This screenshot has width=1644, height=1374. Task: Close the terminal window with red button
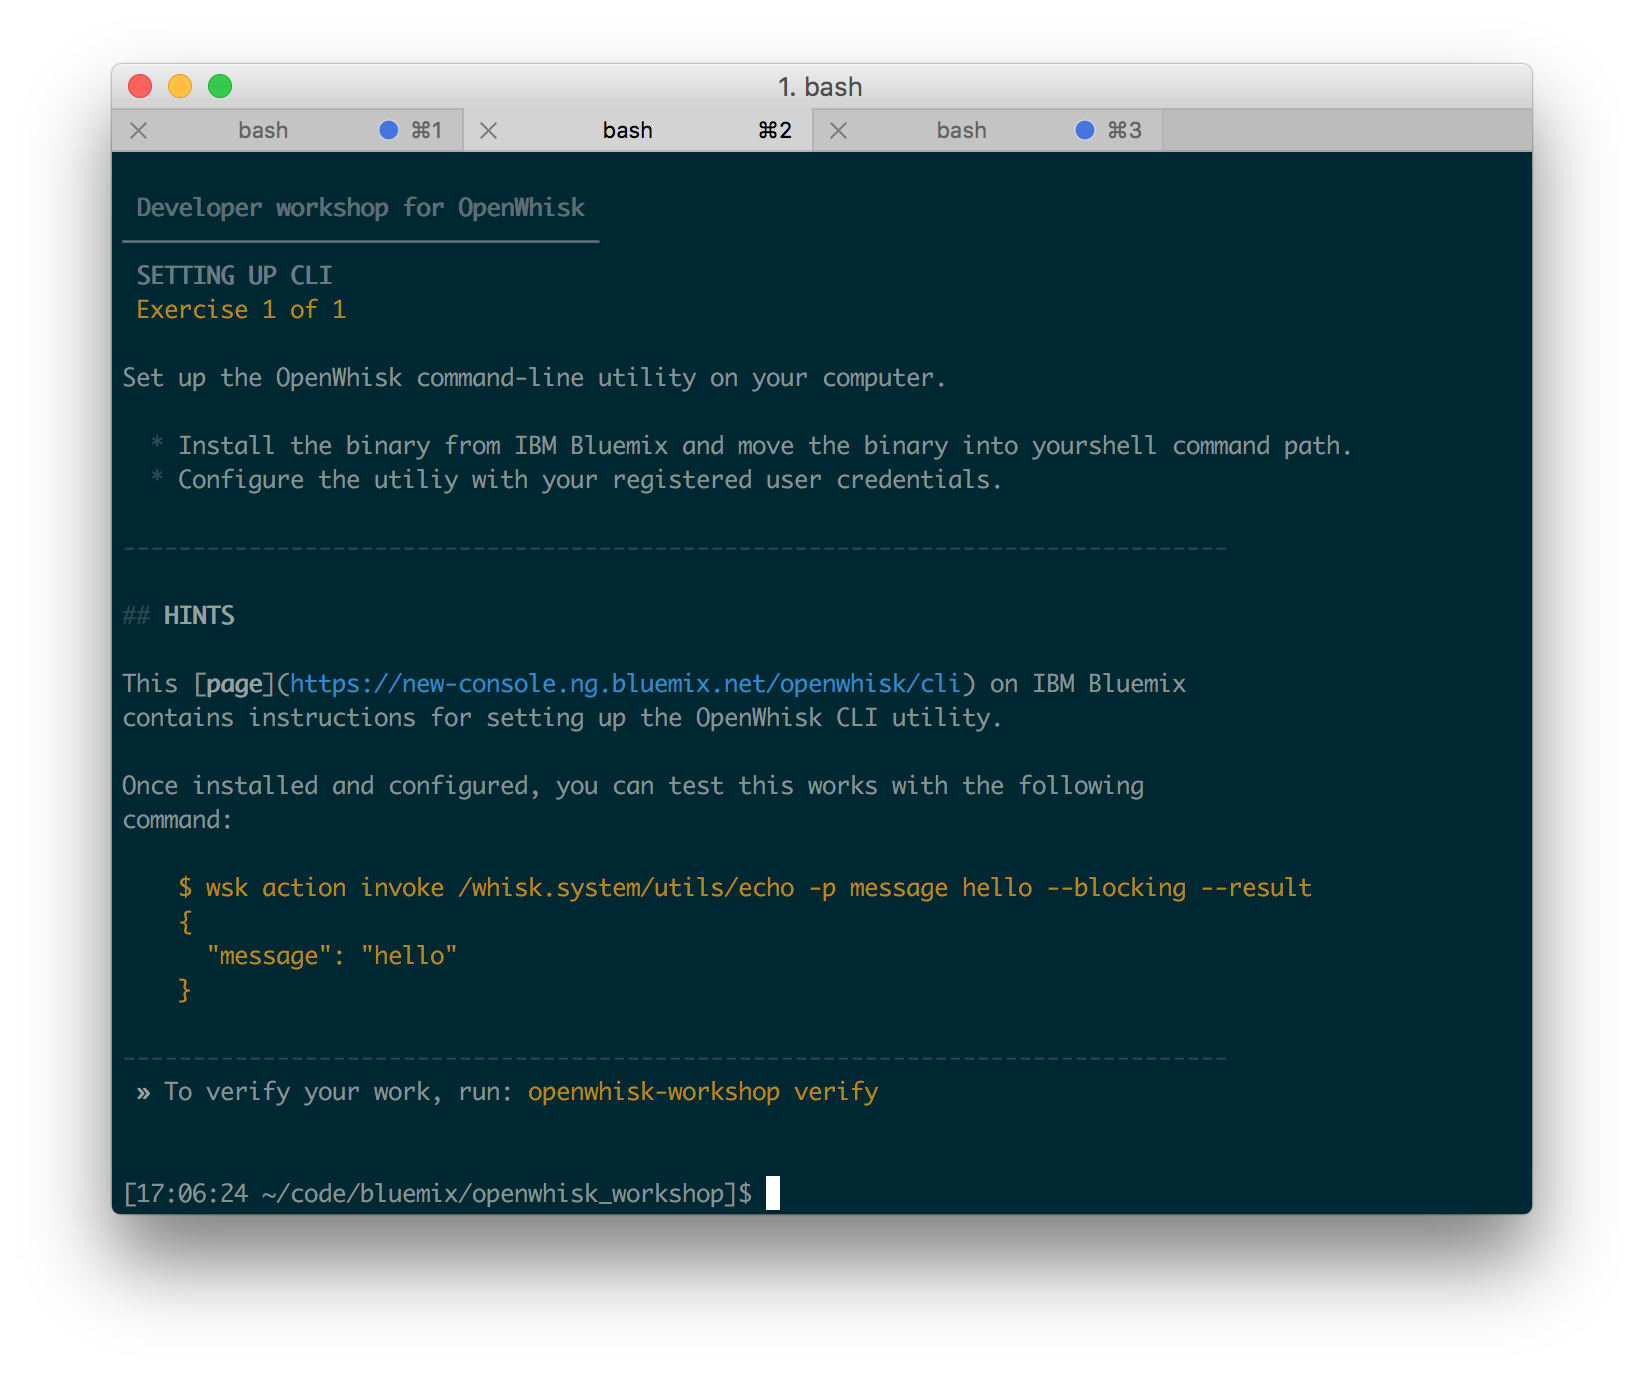[140, 87]
